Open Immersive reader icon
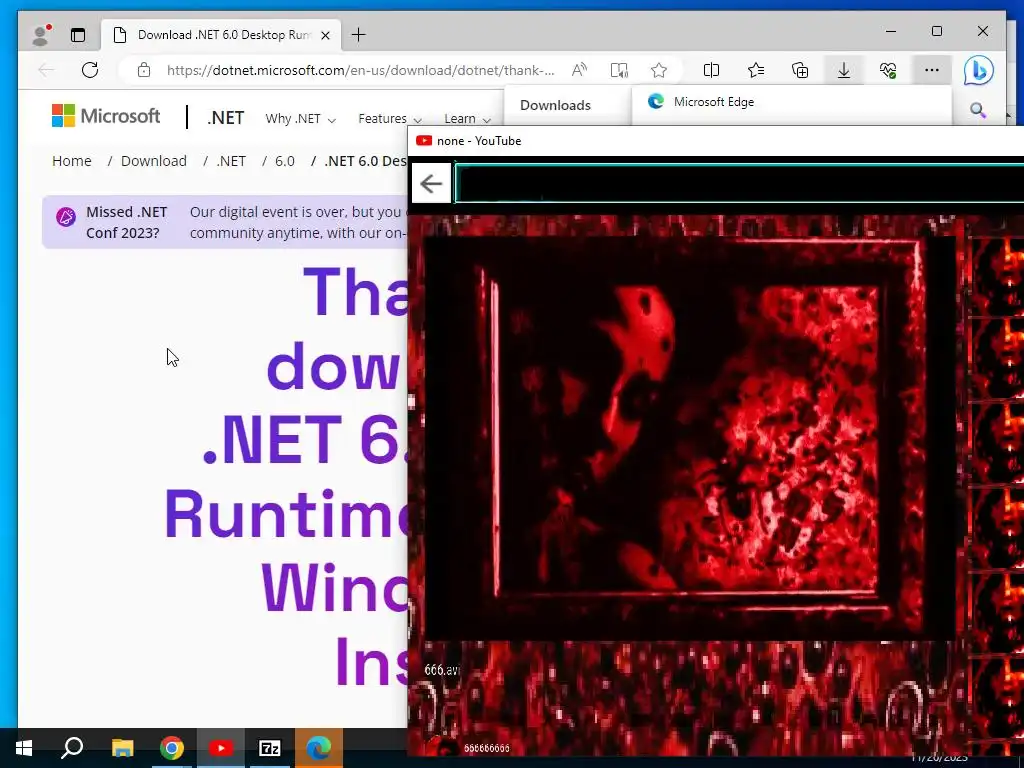The width and height of the screenshot is (1024, 768). (618, 70)
